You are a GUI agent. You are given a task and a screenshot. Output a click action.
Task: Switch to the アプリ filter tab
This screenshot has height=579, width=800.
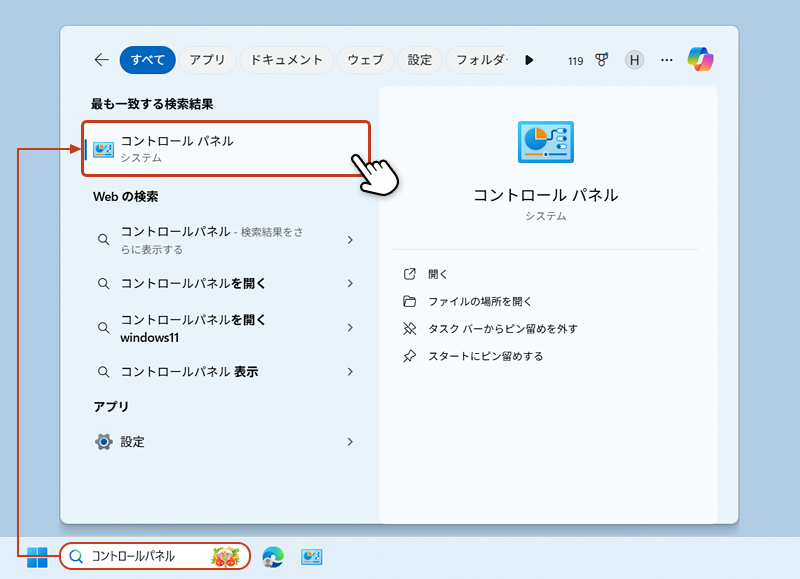pyautogui.click(x=207, y=60)
